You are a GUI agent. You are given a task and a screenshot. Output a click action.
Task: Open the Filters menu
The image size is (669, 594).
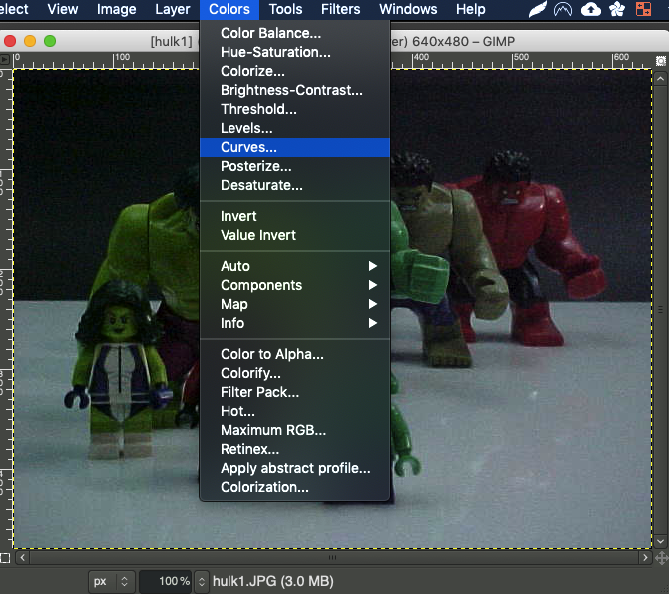point(340,9)
